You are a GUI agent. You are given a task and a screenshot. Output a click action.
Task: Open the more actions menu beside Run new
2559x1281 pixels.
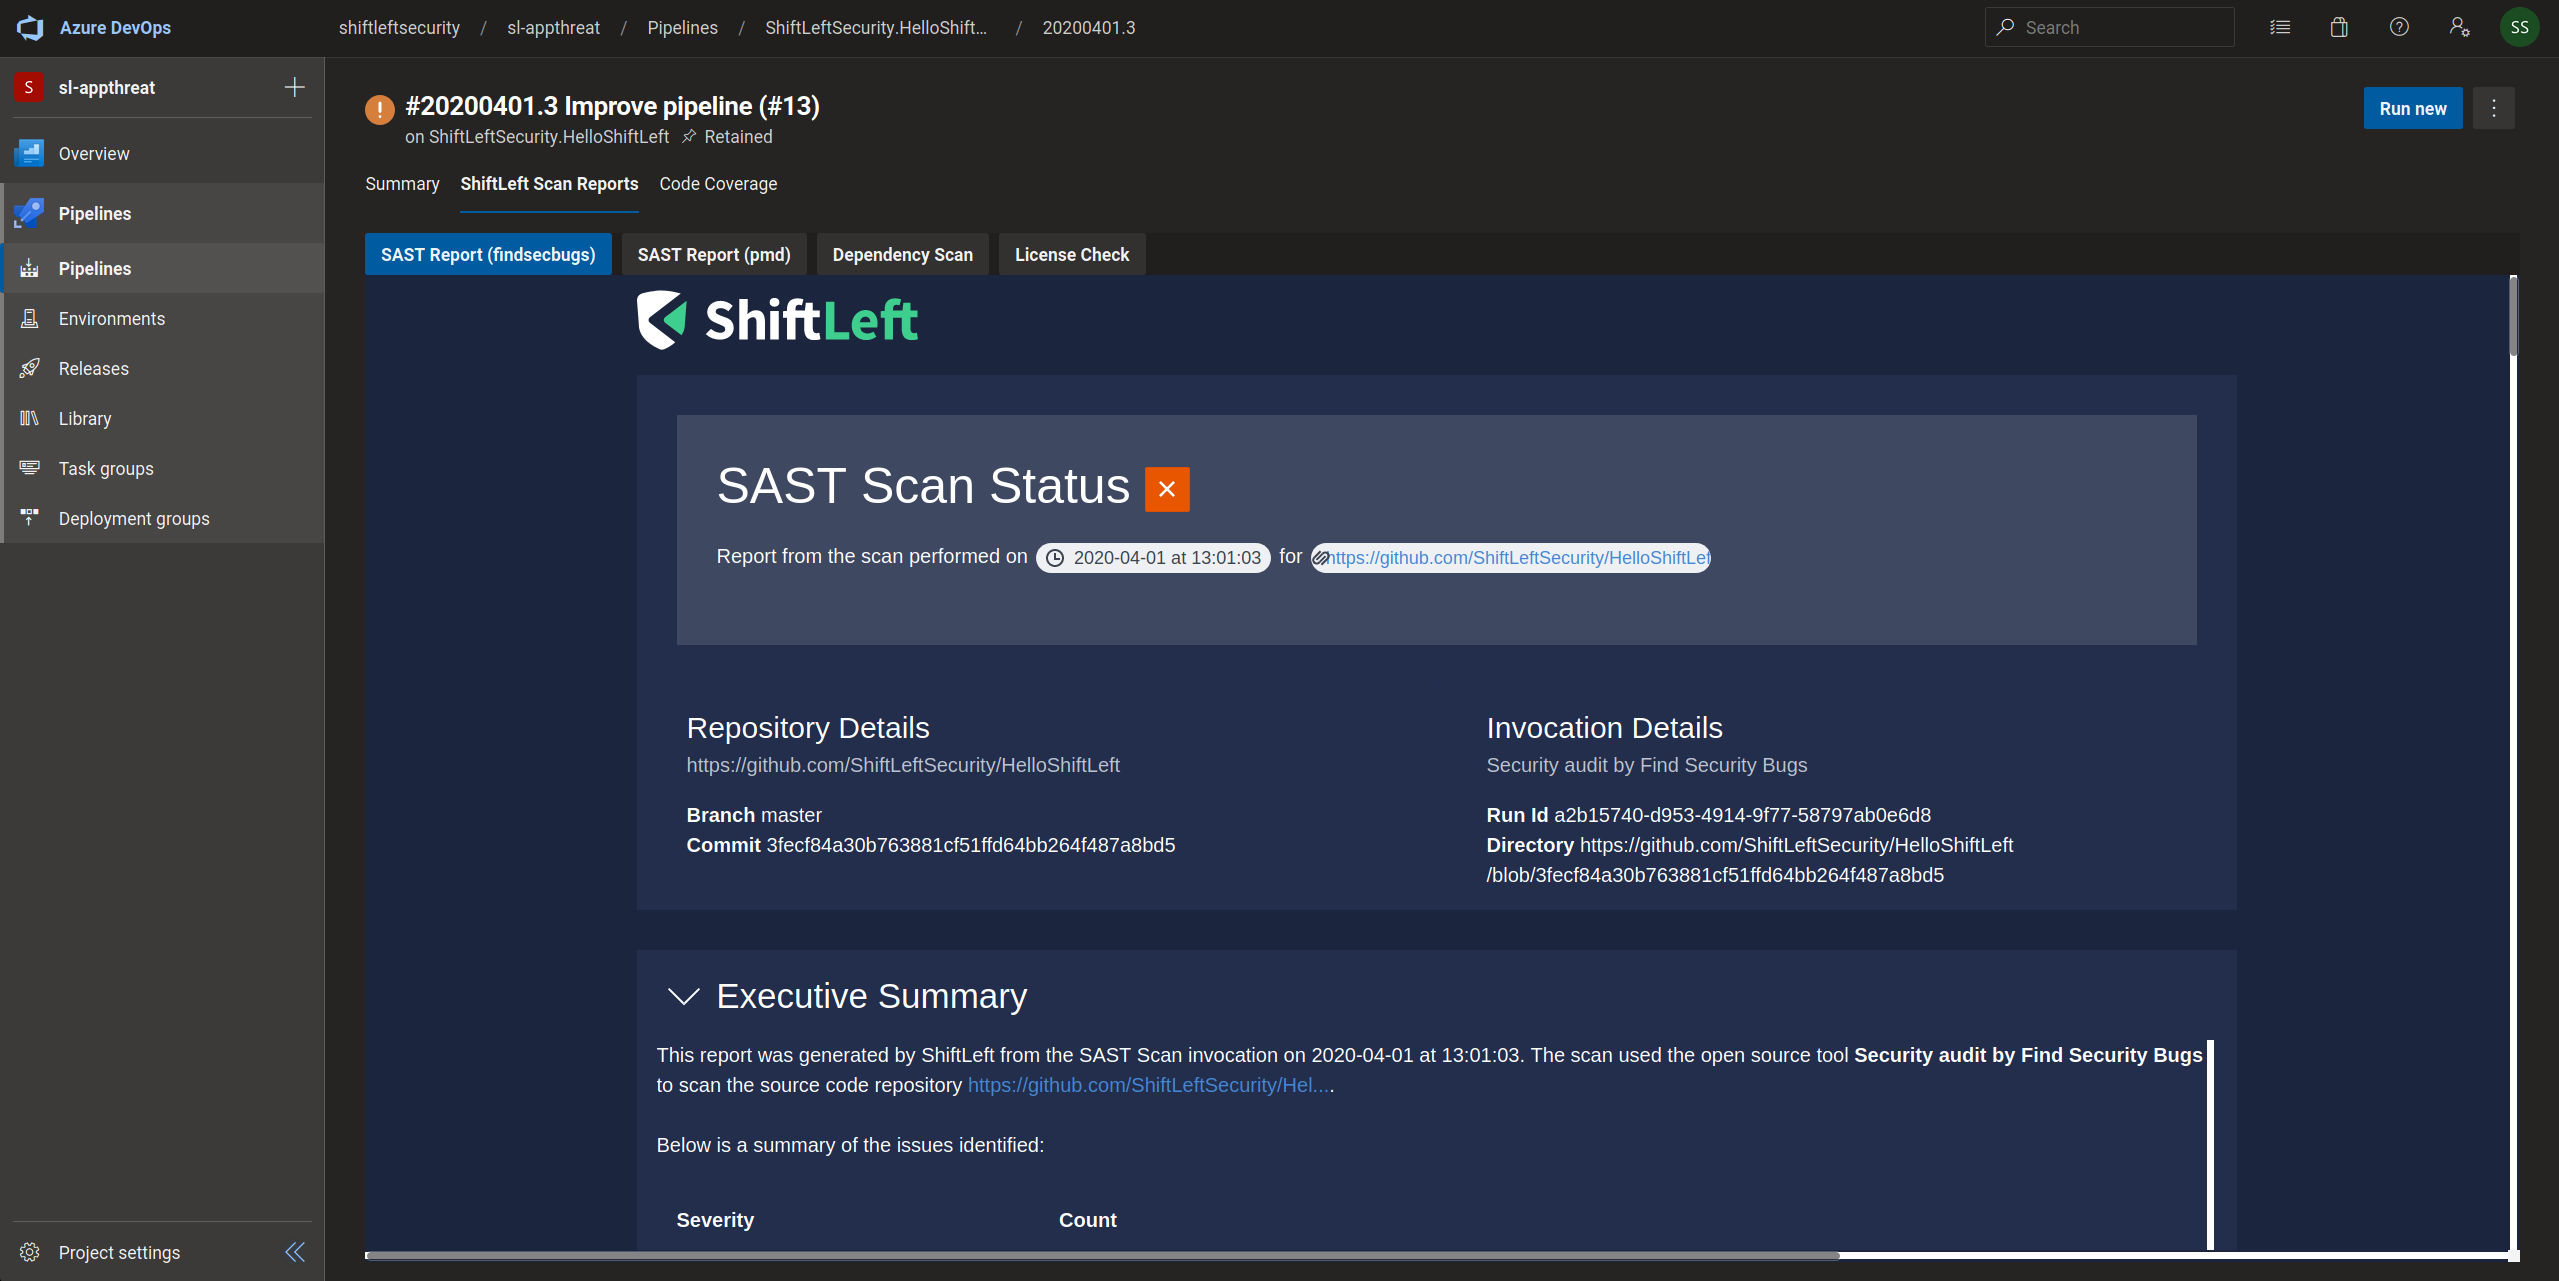click(x=2494, y=108)
